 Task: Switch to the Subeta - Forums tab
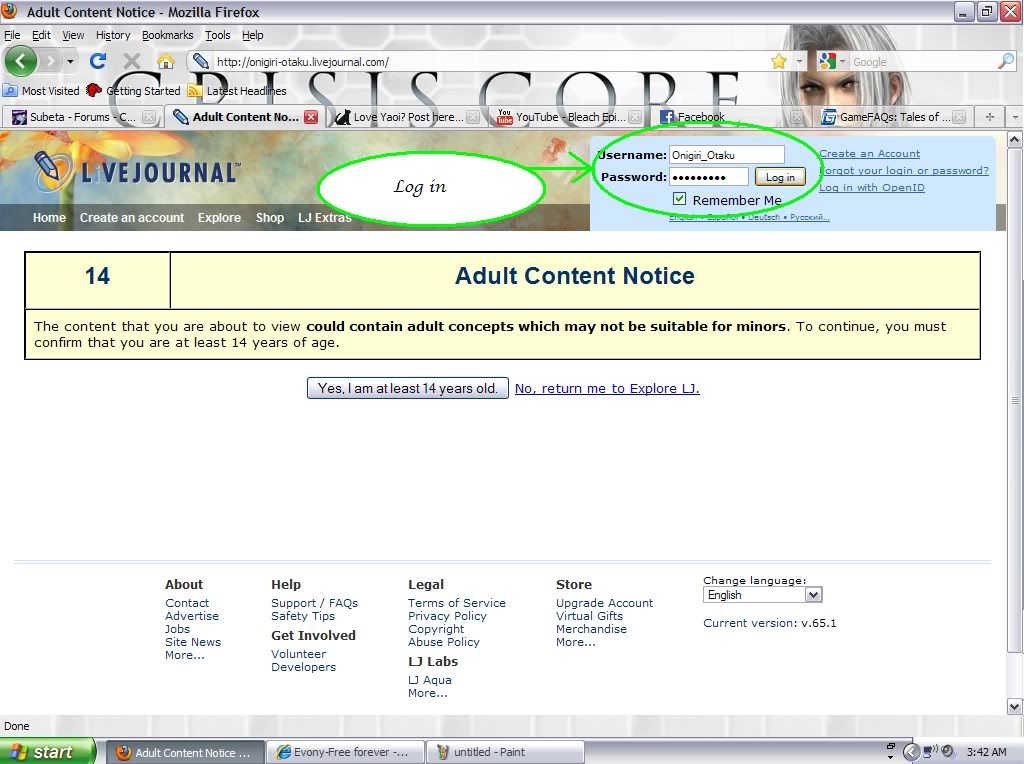(82, 117)
